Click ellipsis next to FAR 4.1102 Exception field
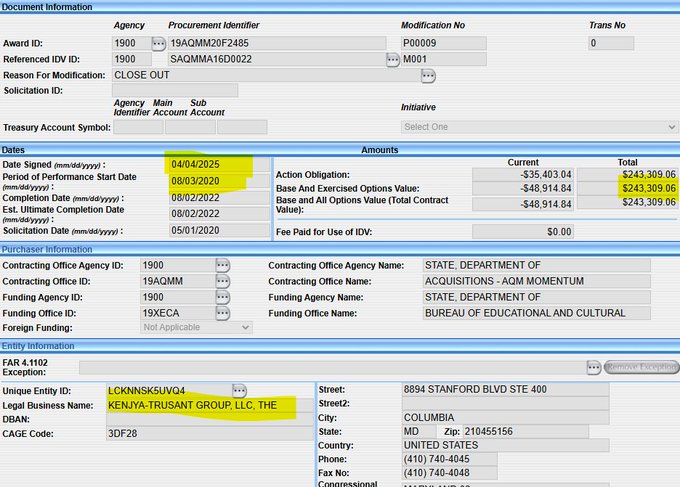This screenshot has height=487, width=680. point(594,367)
